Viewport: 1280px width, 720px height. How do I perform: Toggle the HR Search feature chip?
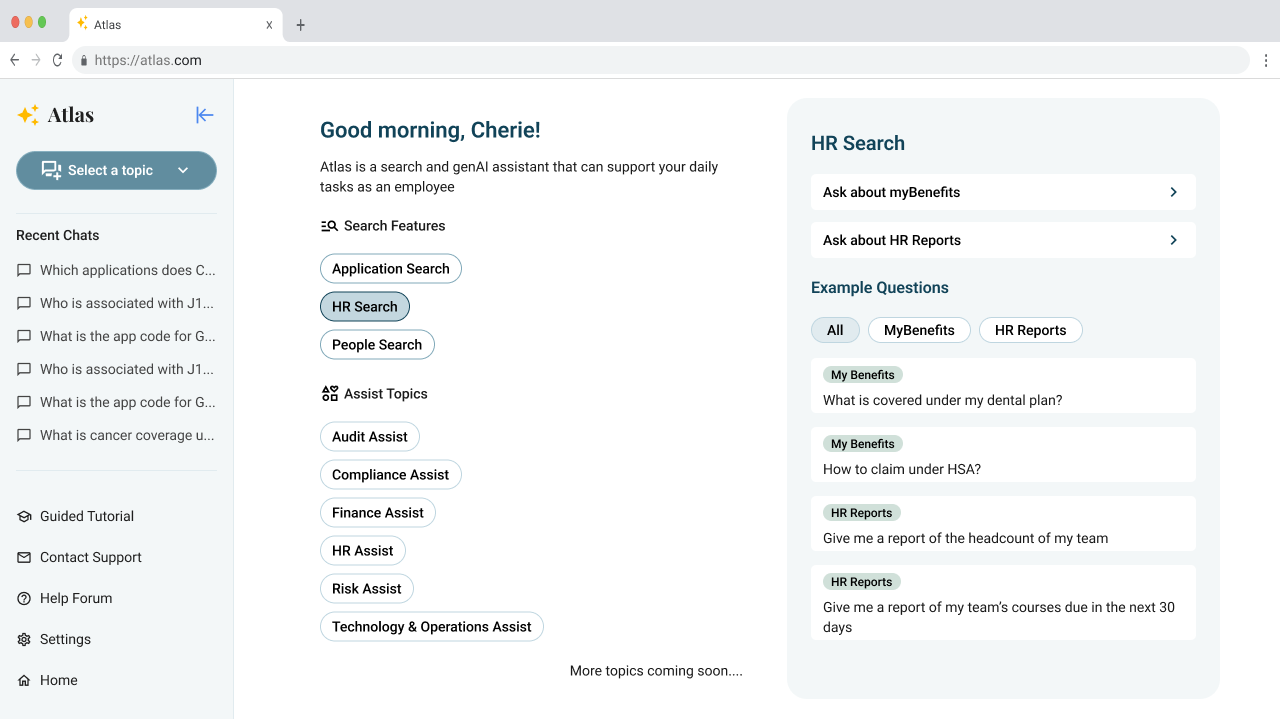(365, 307)
